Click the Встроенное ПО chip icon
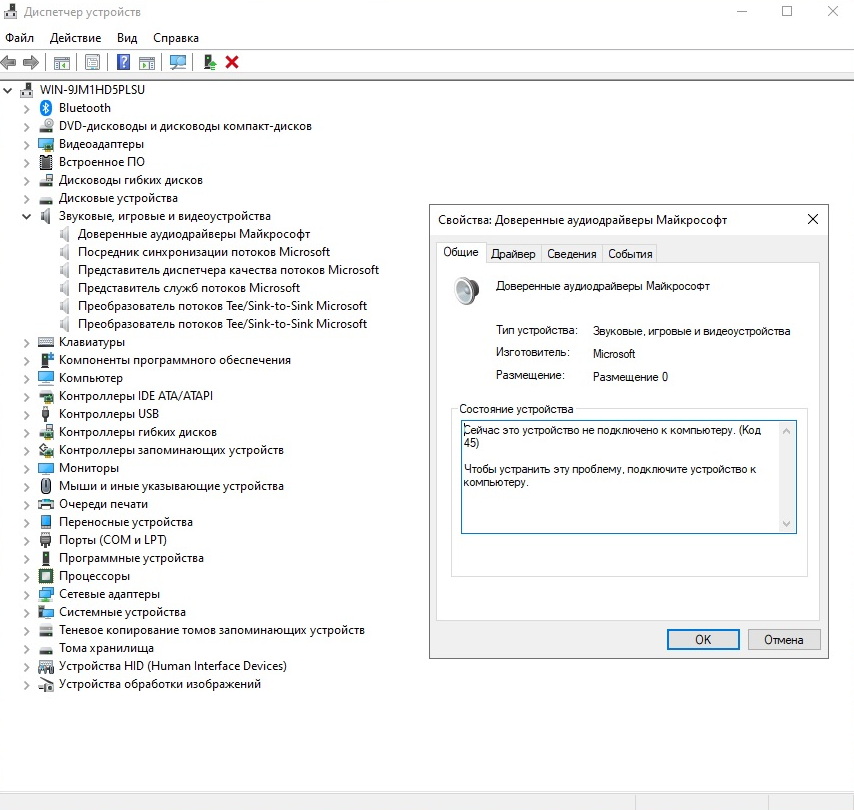The height and width of the screenshot is (810, 854). [46, 162]
